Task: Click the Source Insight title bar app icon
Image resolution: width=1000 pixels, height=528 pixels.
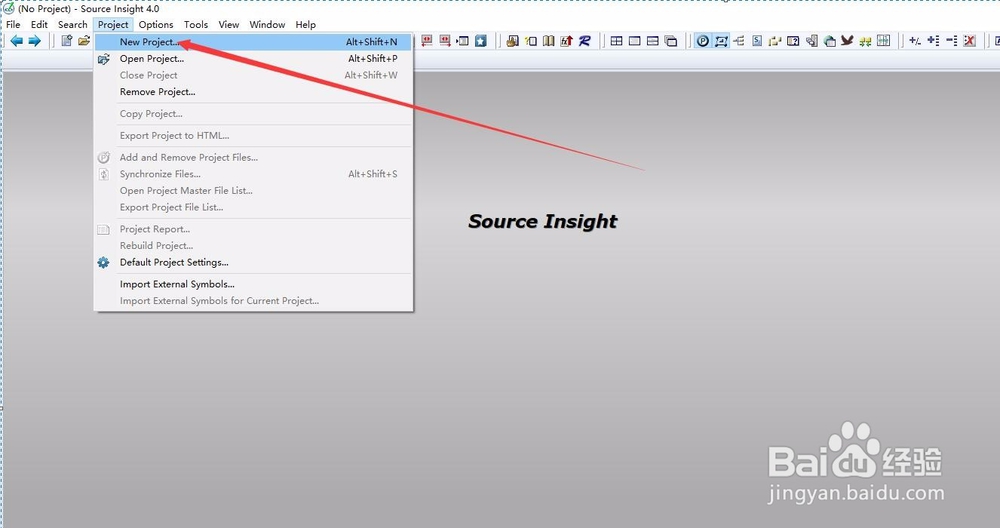Action: point(9,8)
